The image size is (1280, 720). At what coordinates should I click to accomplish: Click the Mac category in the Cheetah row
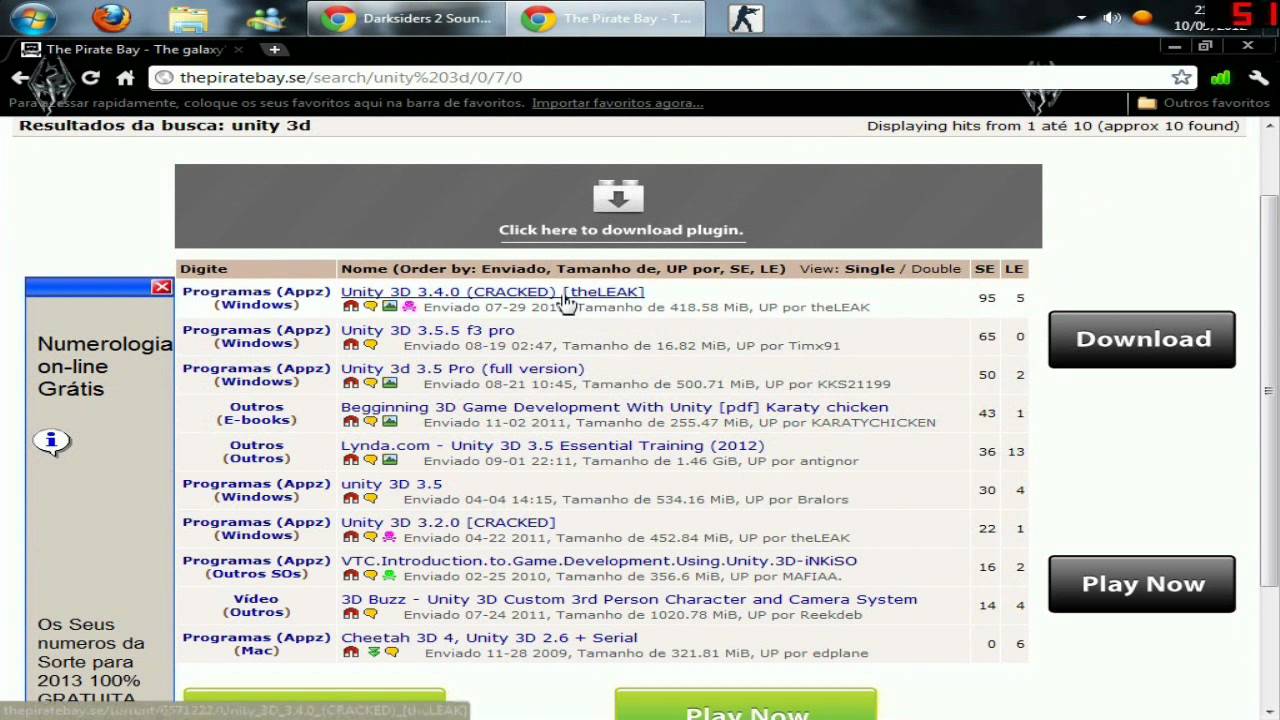pos(256,650)
